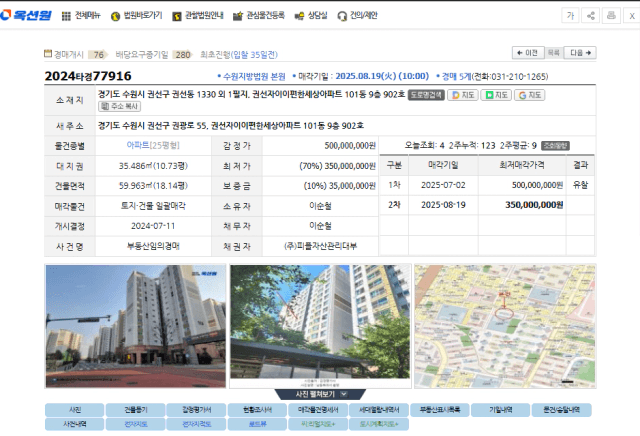Click the 토지·건물 일괄매각 cell
The width and height of the screenshot is (640, 436).
(153, 206)
